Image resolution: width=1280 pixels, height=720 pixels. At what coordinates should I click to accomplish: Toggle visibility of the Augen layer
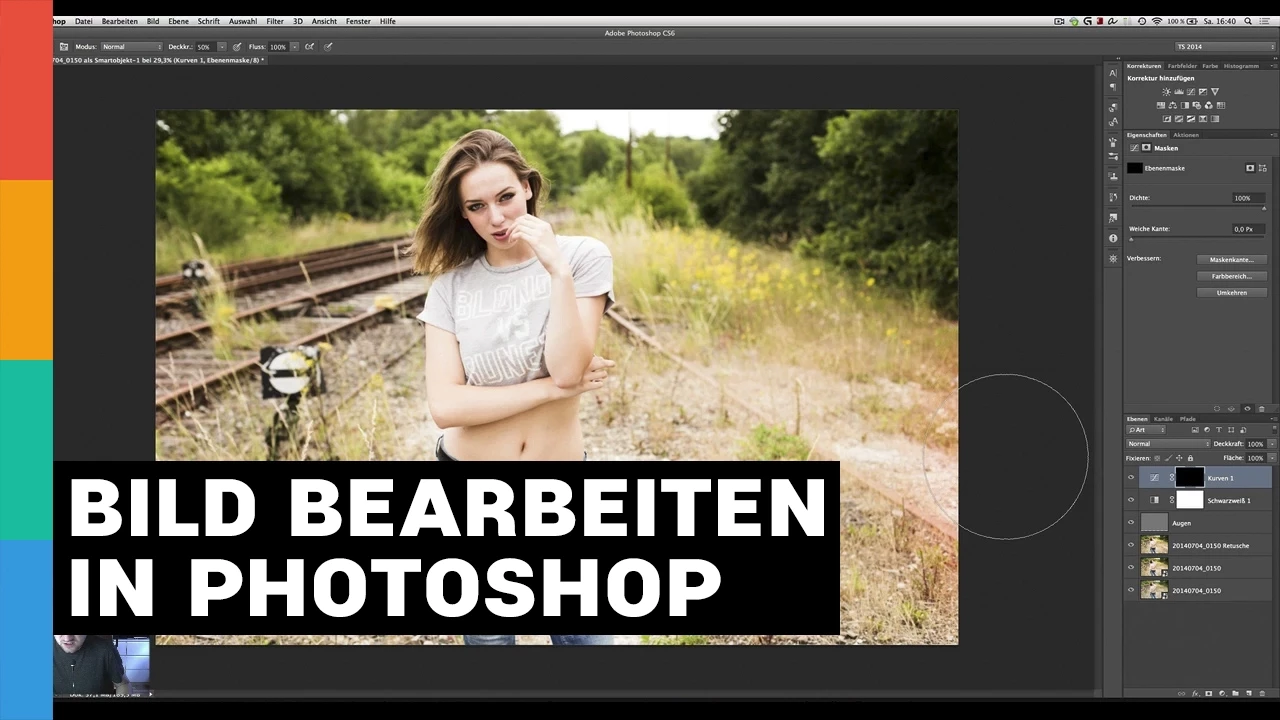click(1131, 523)
